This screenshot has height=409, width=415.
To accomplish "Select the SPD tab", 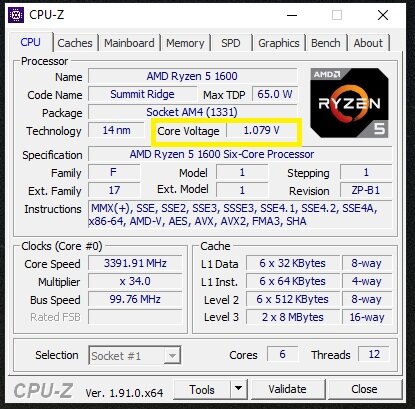I will 231,43.
